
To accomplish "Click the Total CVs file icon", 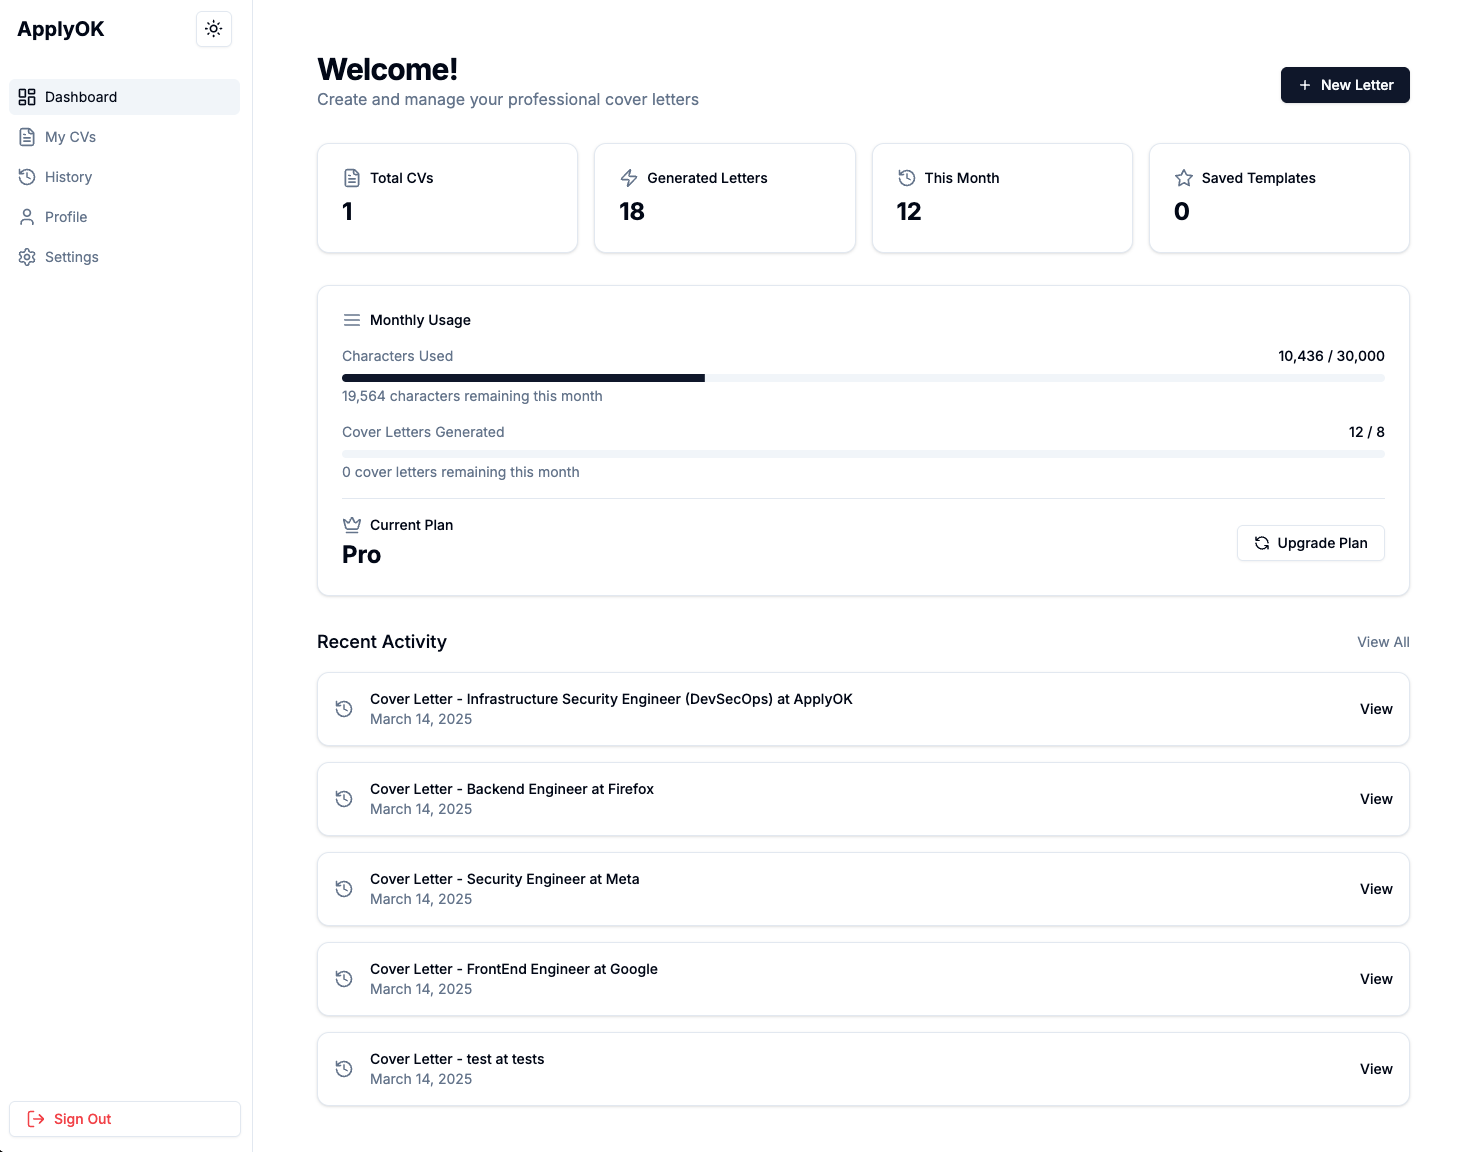I will click(352, 178).
